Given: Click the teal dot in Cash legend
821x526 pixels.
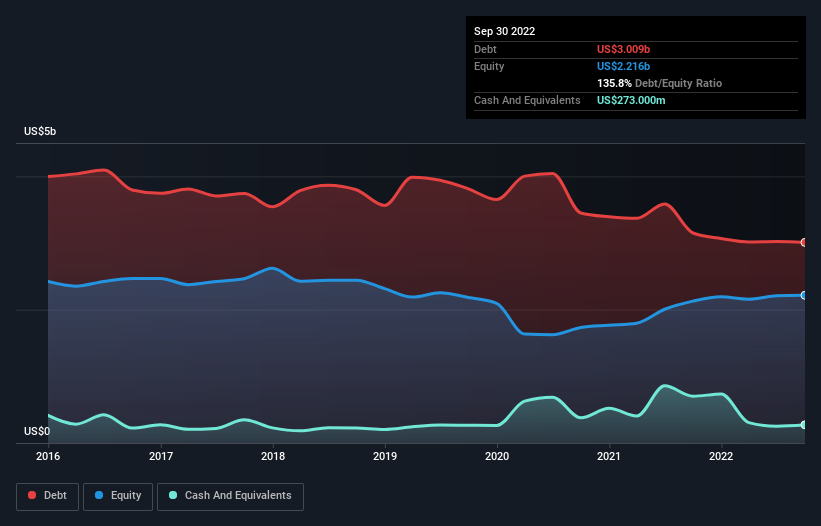Looking at the screenshot, I should pyautogui.click(x=173, y=495).
